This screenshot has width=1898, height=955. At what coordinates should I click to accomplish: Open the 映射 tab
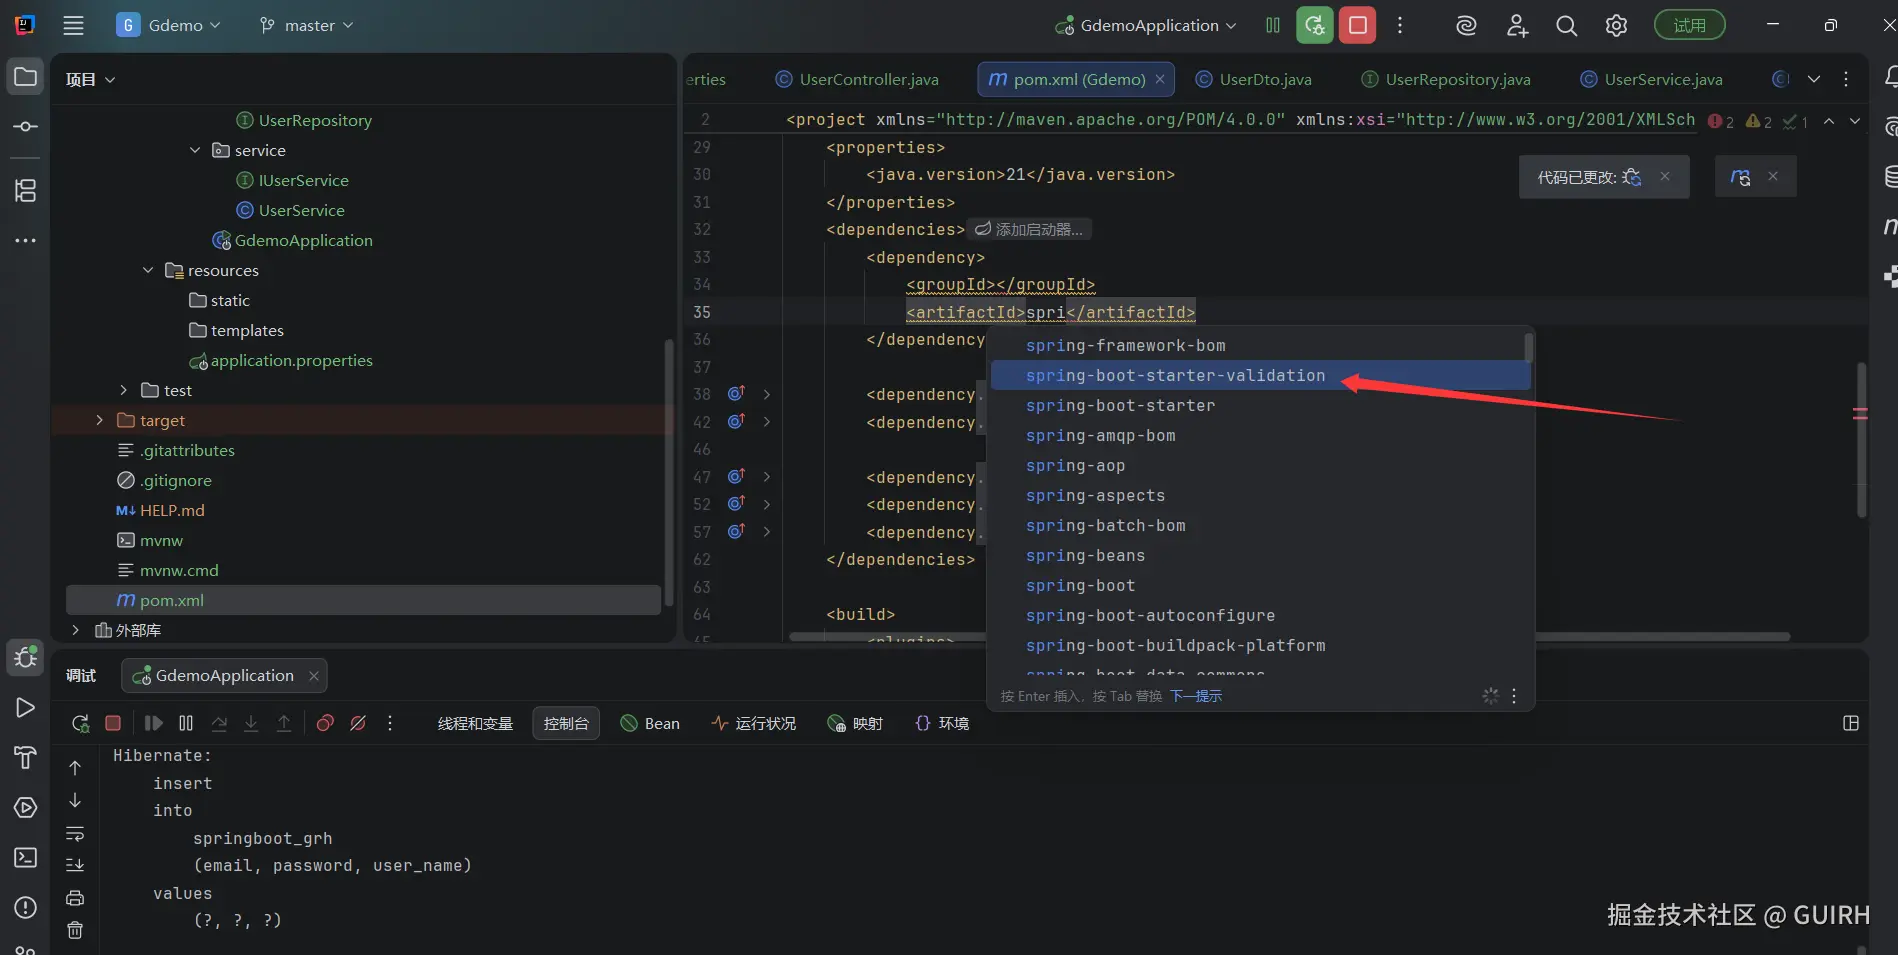(x=855, y=723)
